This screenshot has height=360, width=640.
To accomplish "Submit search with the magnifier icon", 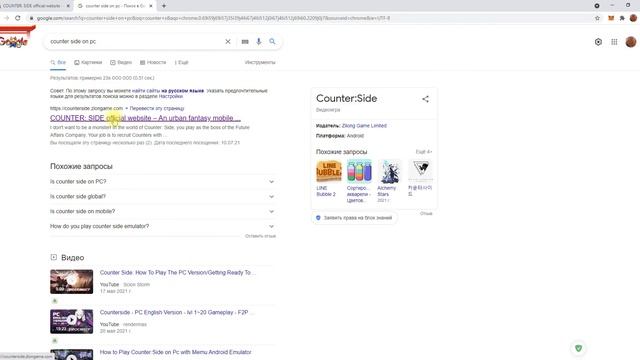I will (272, 41).
